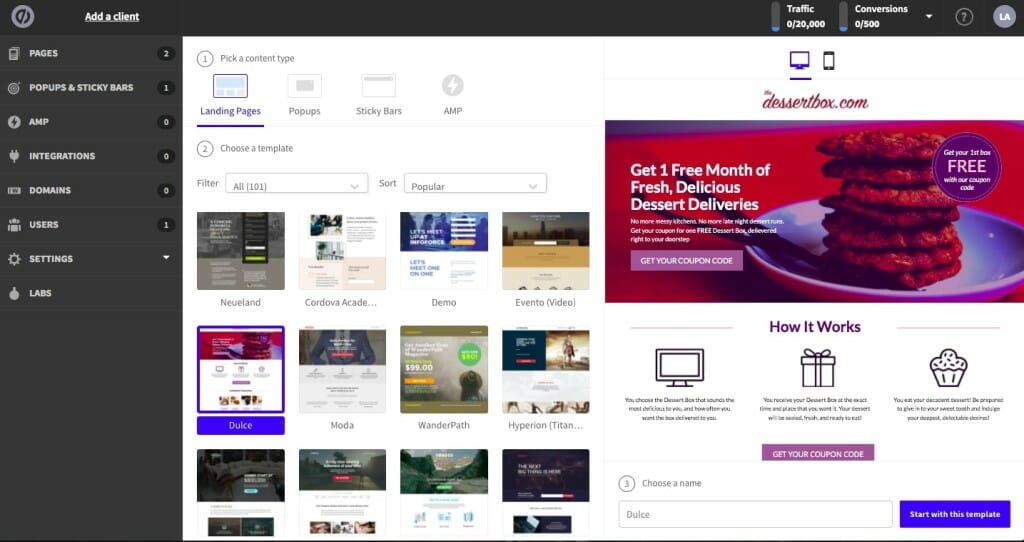
Task: Select the WanderPath template thumbnail
Action: coord(444,370)
